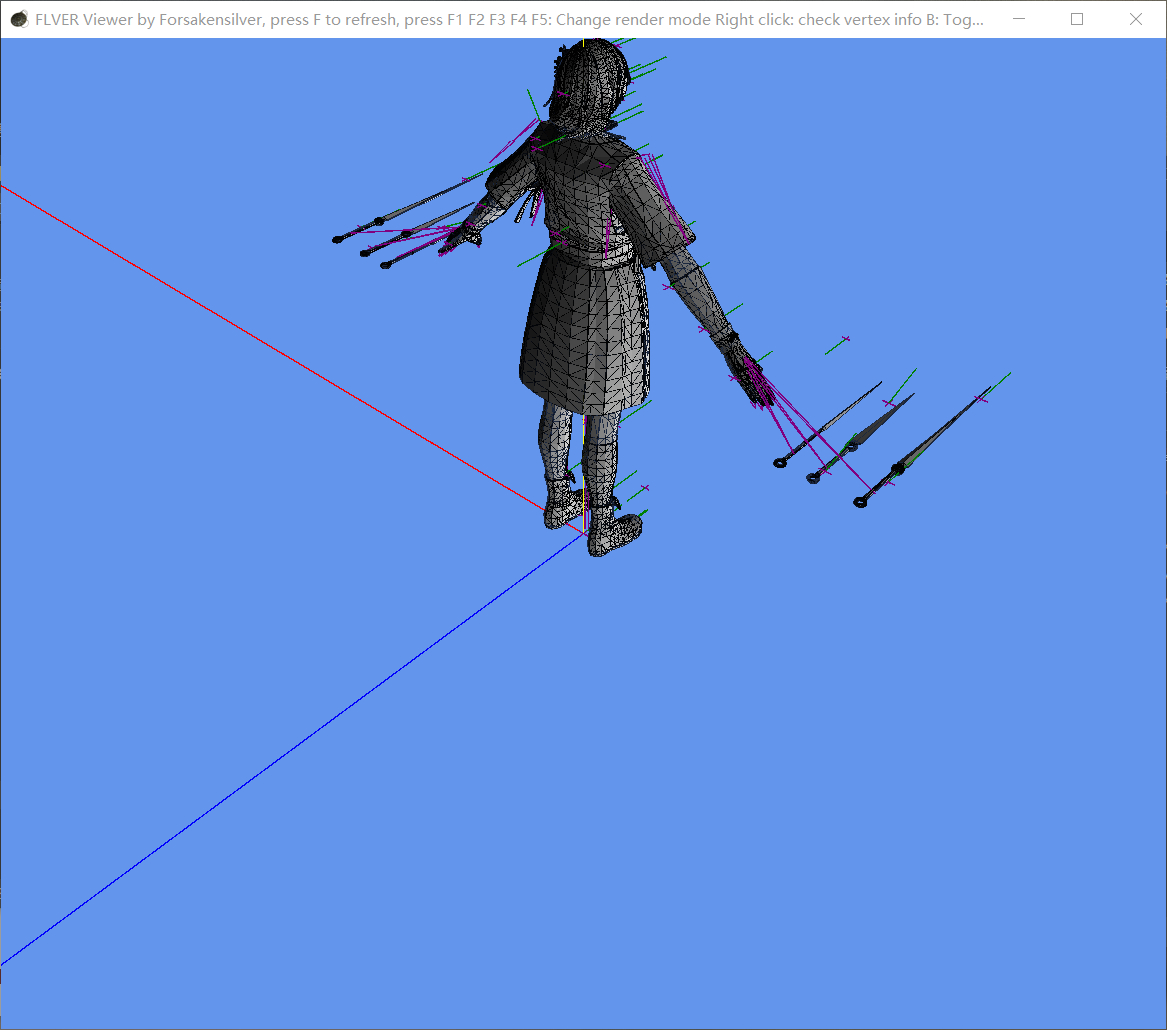The height and width of the screenshot is (1030, 1167).
Task: Click the character's skirt mesh
Action: [585, 335]
